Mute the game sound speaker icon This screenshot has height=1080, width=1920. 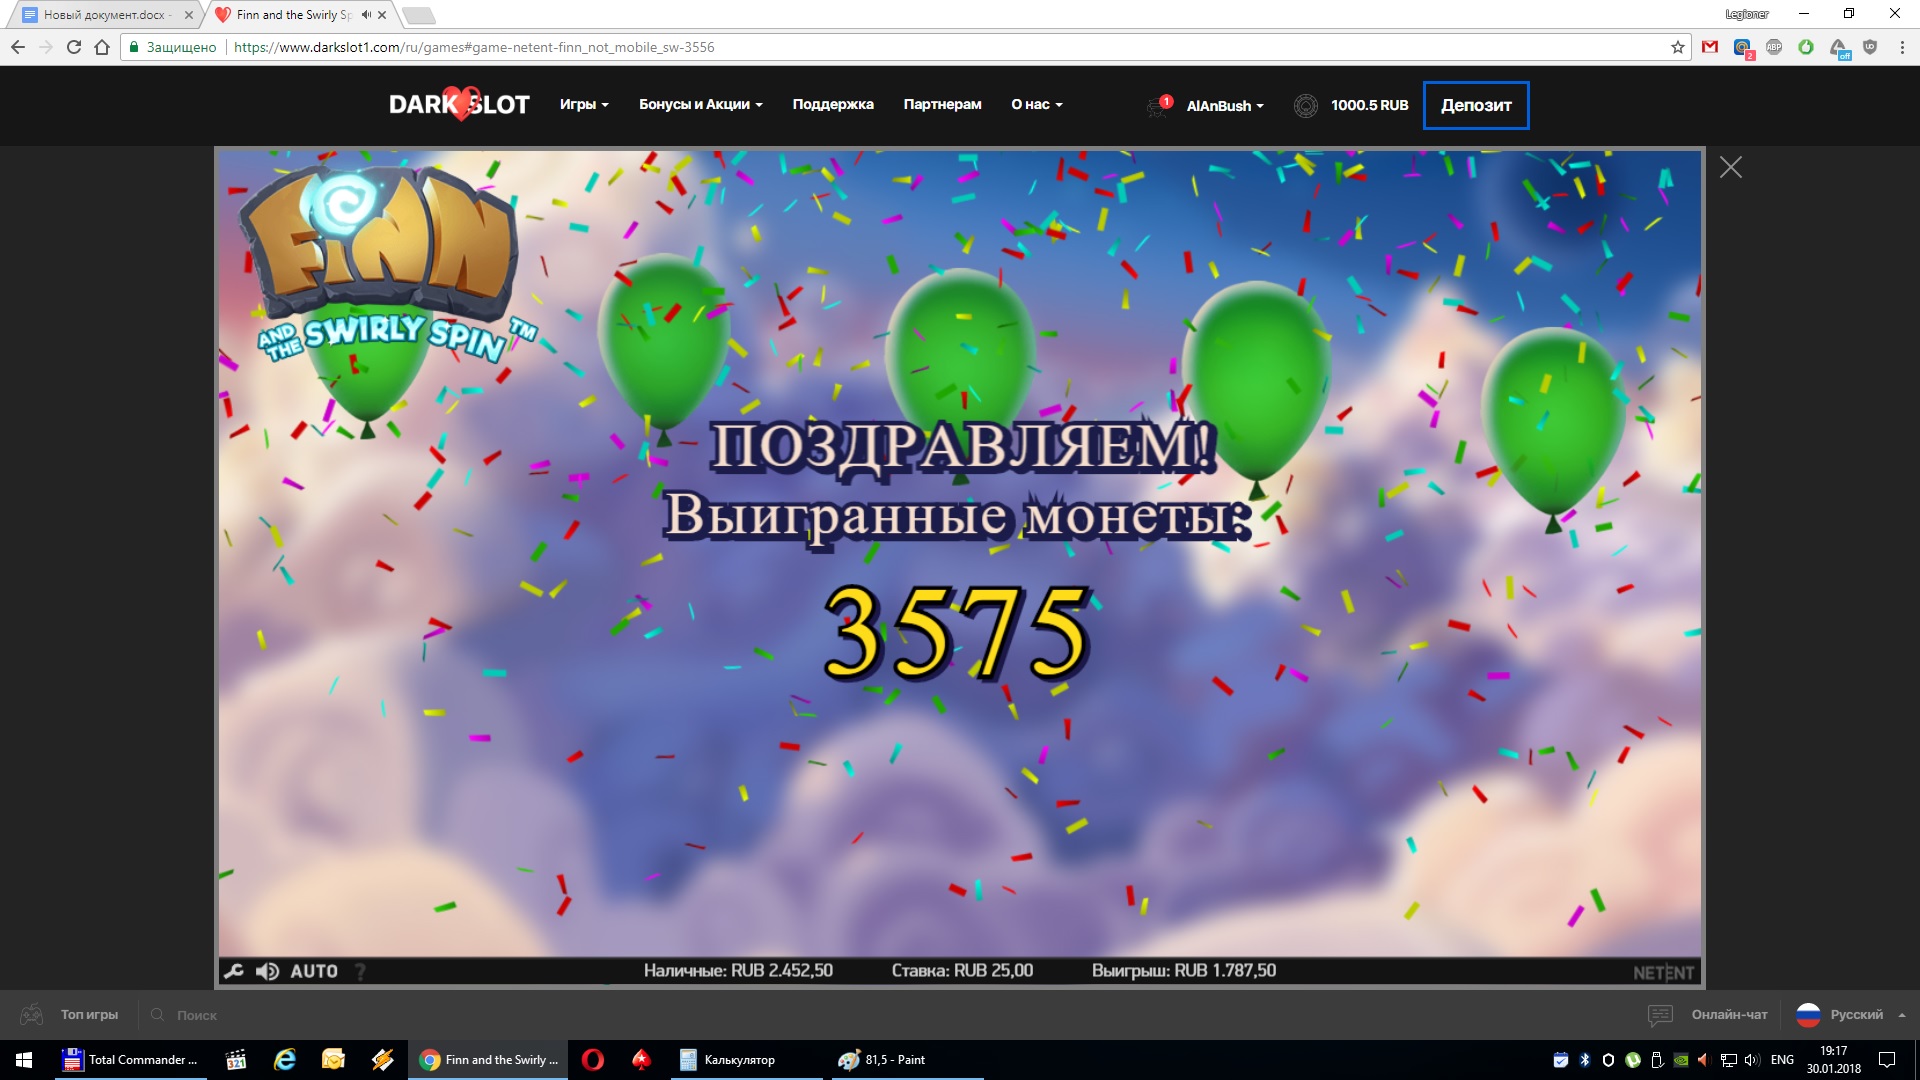point(267,971)
